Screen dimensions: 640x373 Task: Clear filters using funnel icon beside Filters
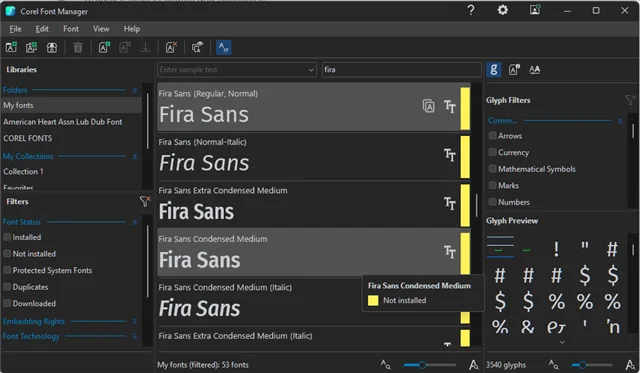click(x=145, y=201)
